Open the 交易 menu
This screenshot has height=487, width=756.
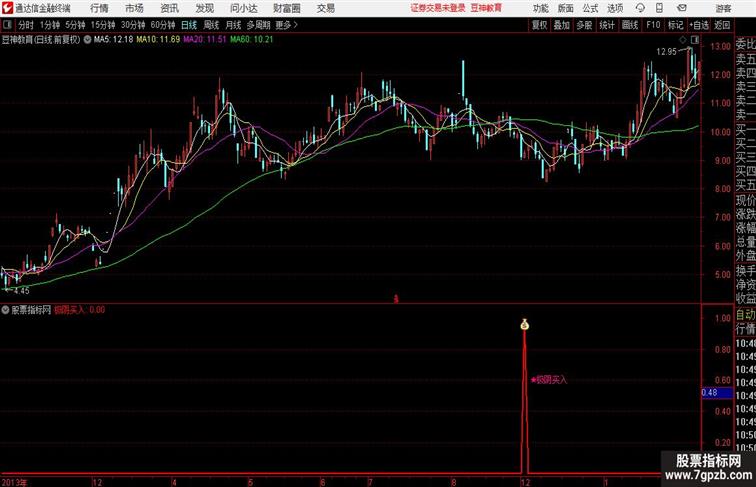pos(325,8)
